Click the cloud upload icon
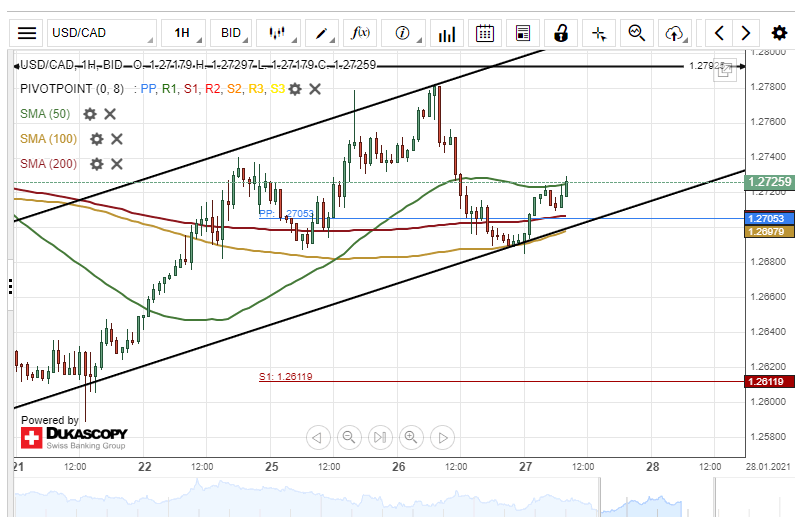Image resolution: width=798 pixels, height=527 pixels. pyautogui.click(x=674, y=33)
